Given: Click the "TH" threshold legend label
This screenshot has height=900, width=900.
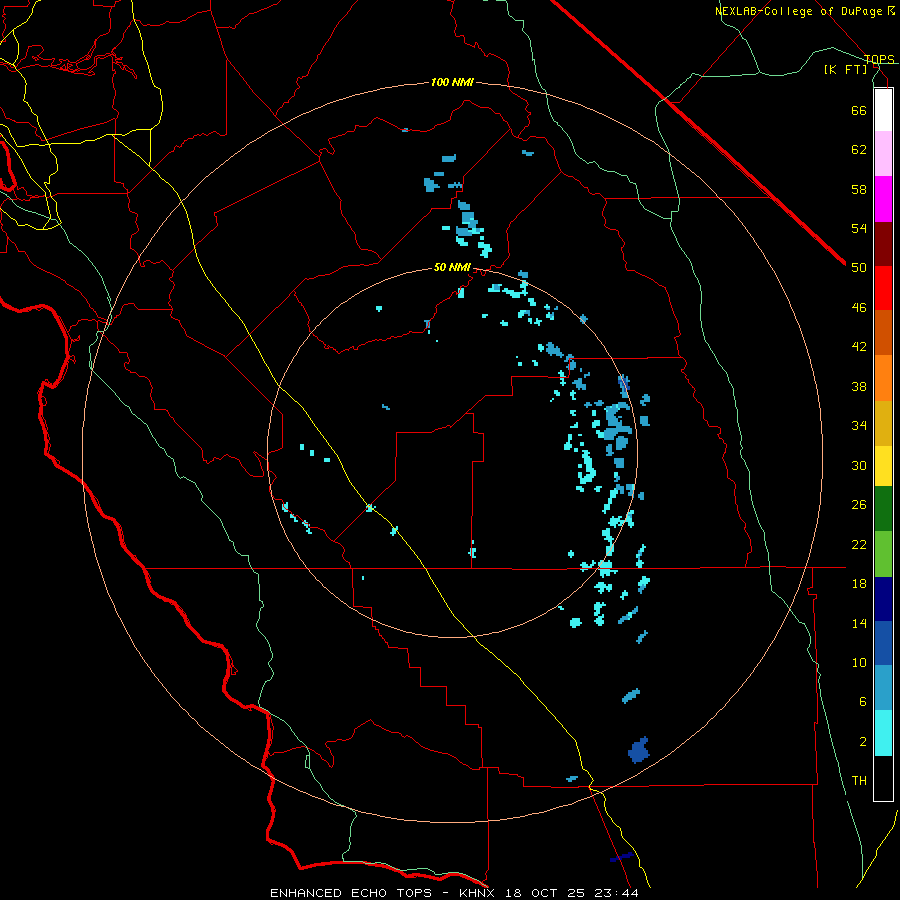Looking at the screenshot, I should (x=859, y=781).
